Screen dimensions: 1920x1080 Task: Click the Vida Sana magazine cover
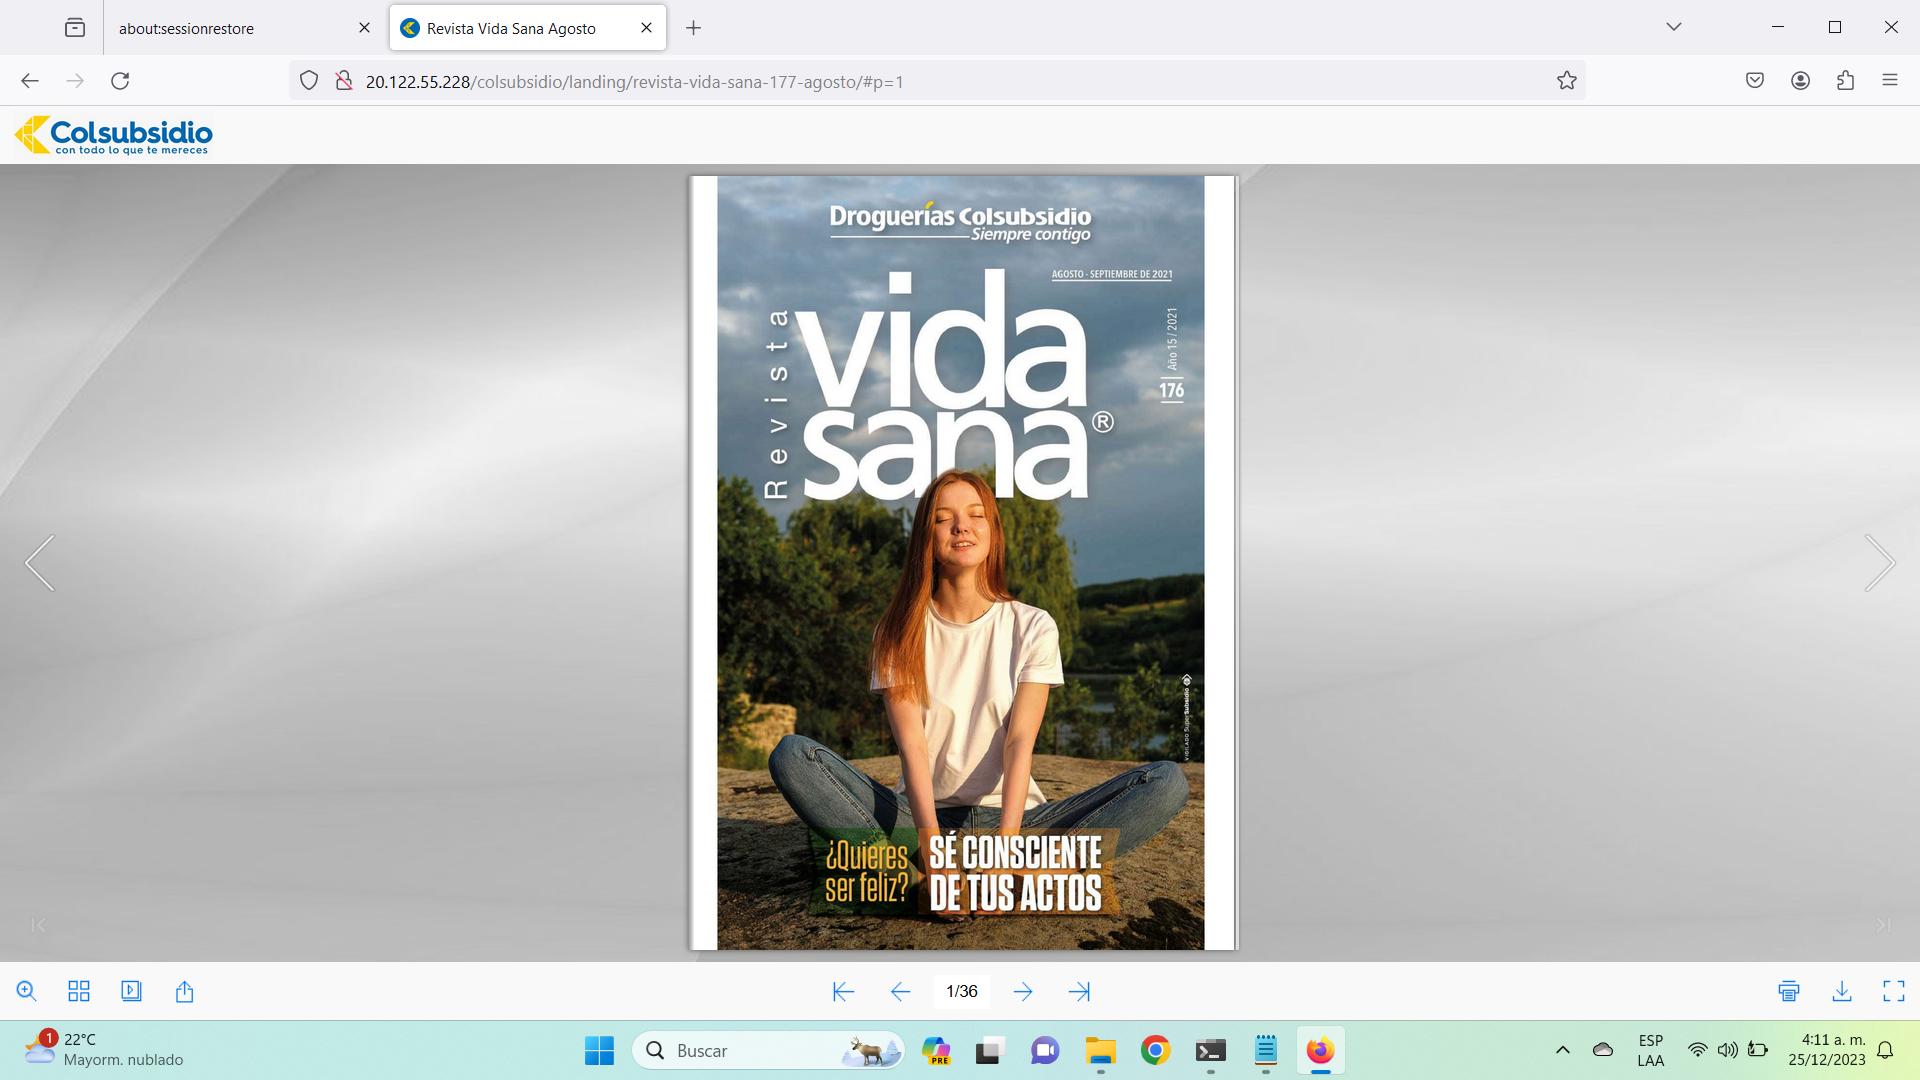[961, 563]
